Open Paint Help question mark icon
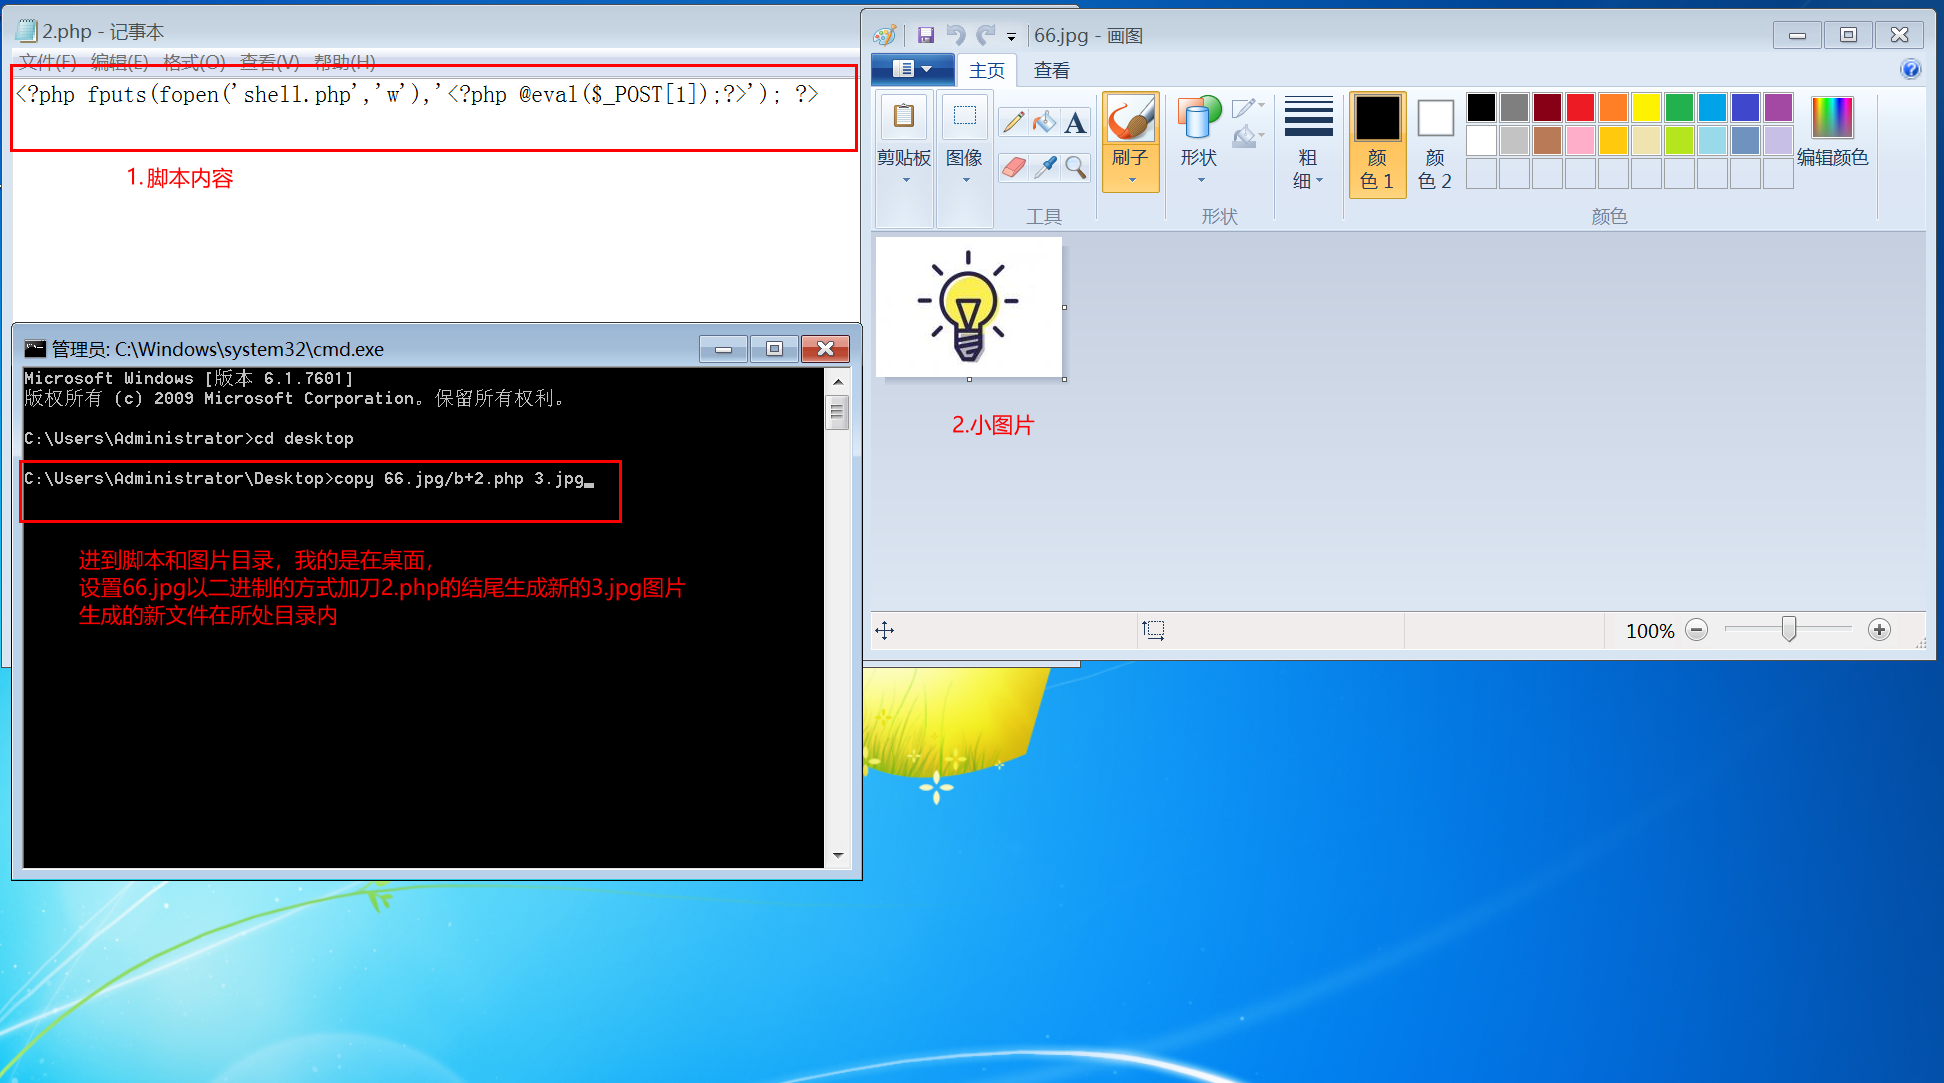1944x1083 pixels. [1910, 69]
